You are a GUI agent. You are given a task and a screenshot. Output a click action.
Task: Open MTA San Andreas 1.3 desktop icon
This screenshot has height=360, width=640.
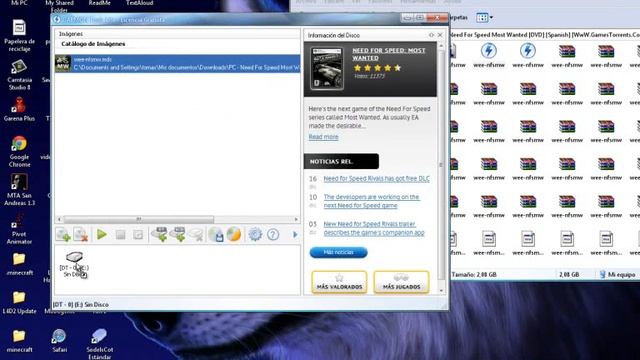[19, 190]
